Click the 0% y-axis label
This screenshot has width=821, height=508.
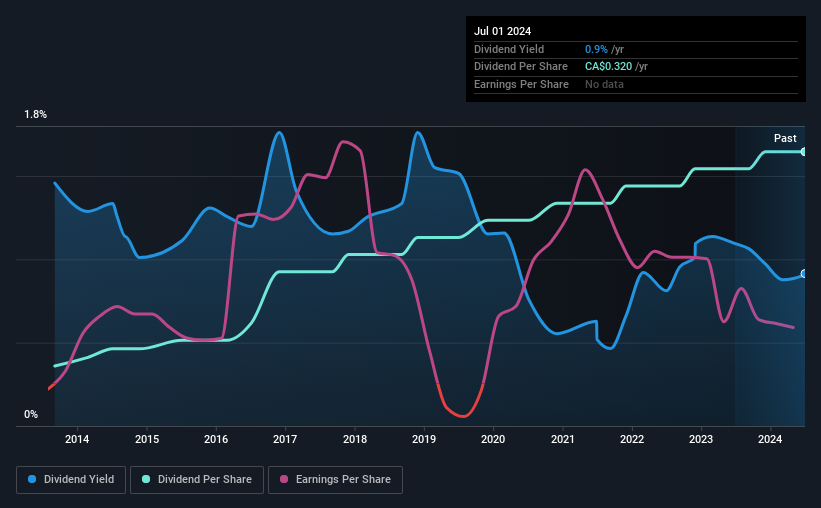point(31,414)
